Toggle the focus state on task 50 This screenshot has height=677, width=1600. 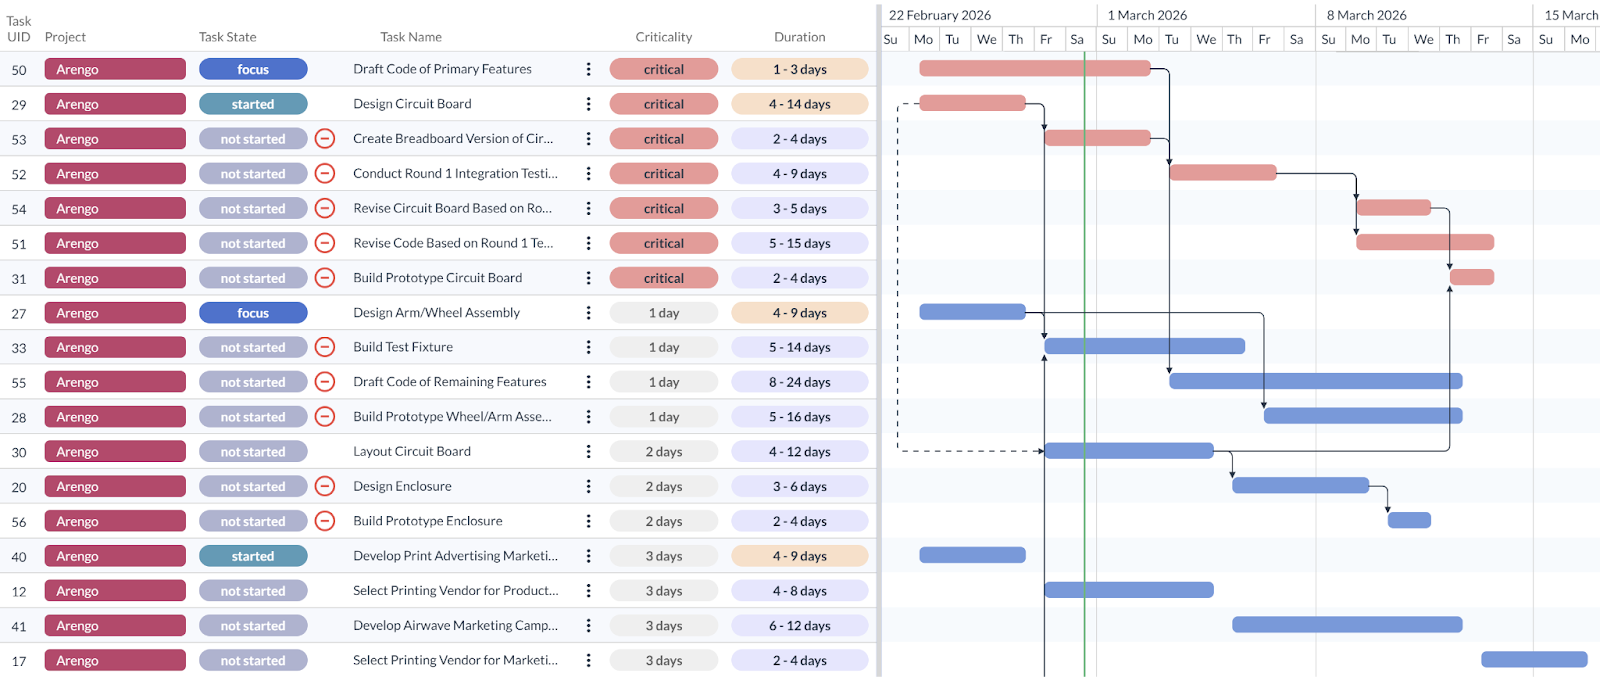pos(253,69)
